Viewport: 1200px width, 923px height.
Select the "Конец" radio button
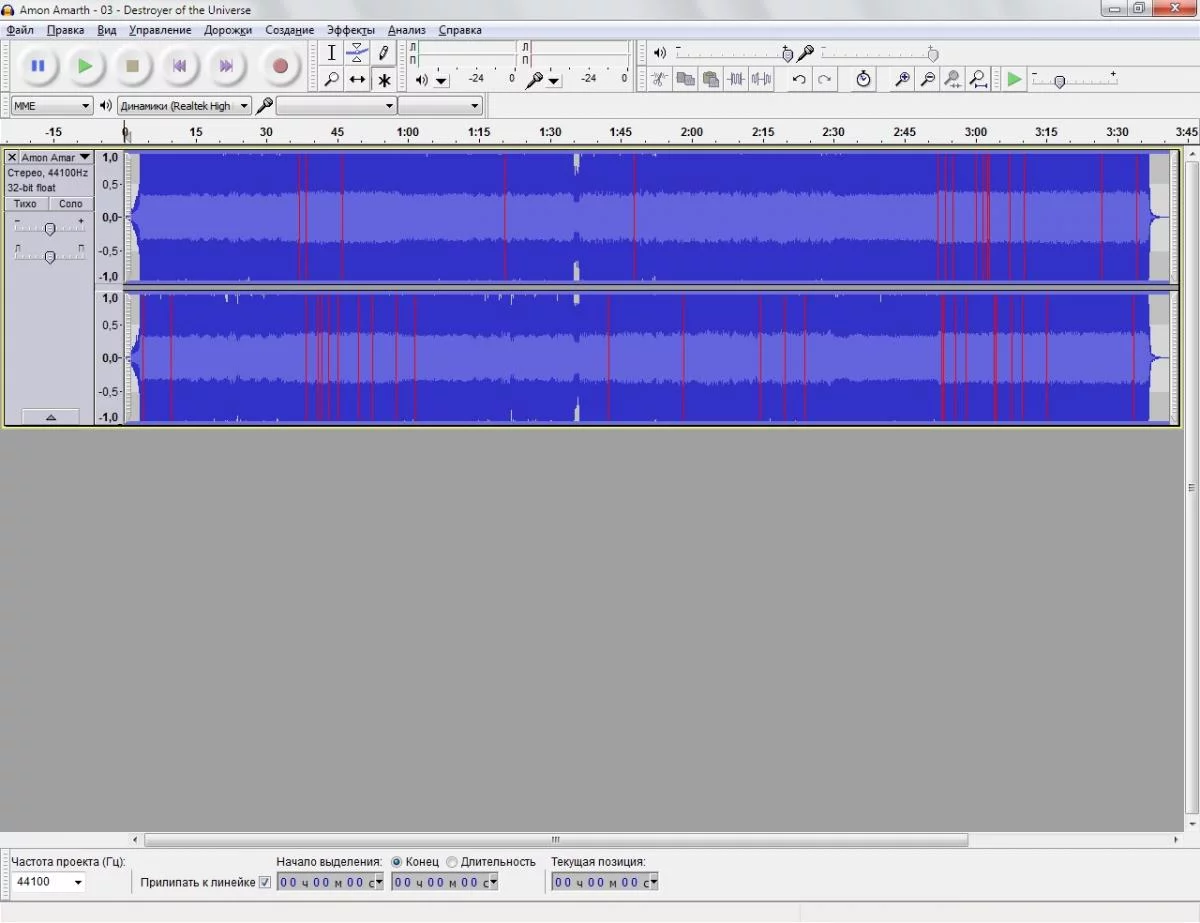tap(397, 862)
